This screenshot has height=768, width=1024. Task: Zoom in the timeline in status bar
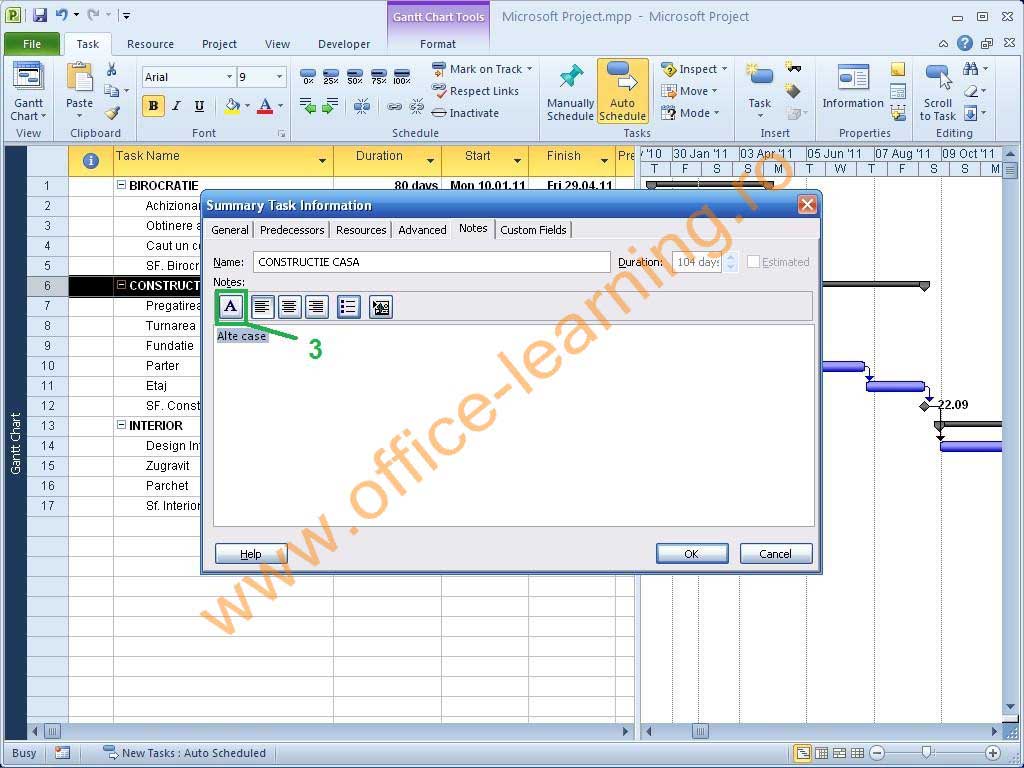coord(993,753)
